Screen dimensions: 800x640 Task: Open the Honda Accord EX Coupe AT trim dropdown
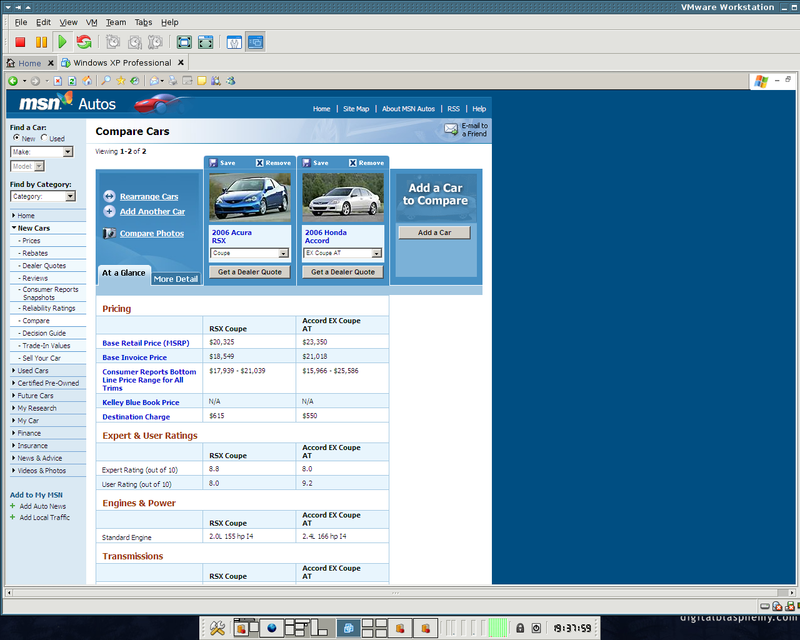343,253
